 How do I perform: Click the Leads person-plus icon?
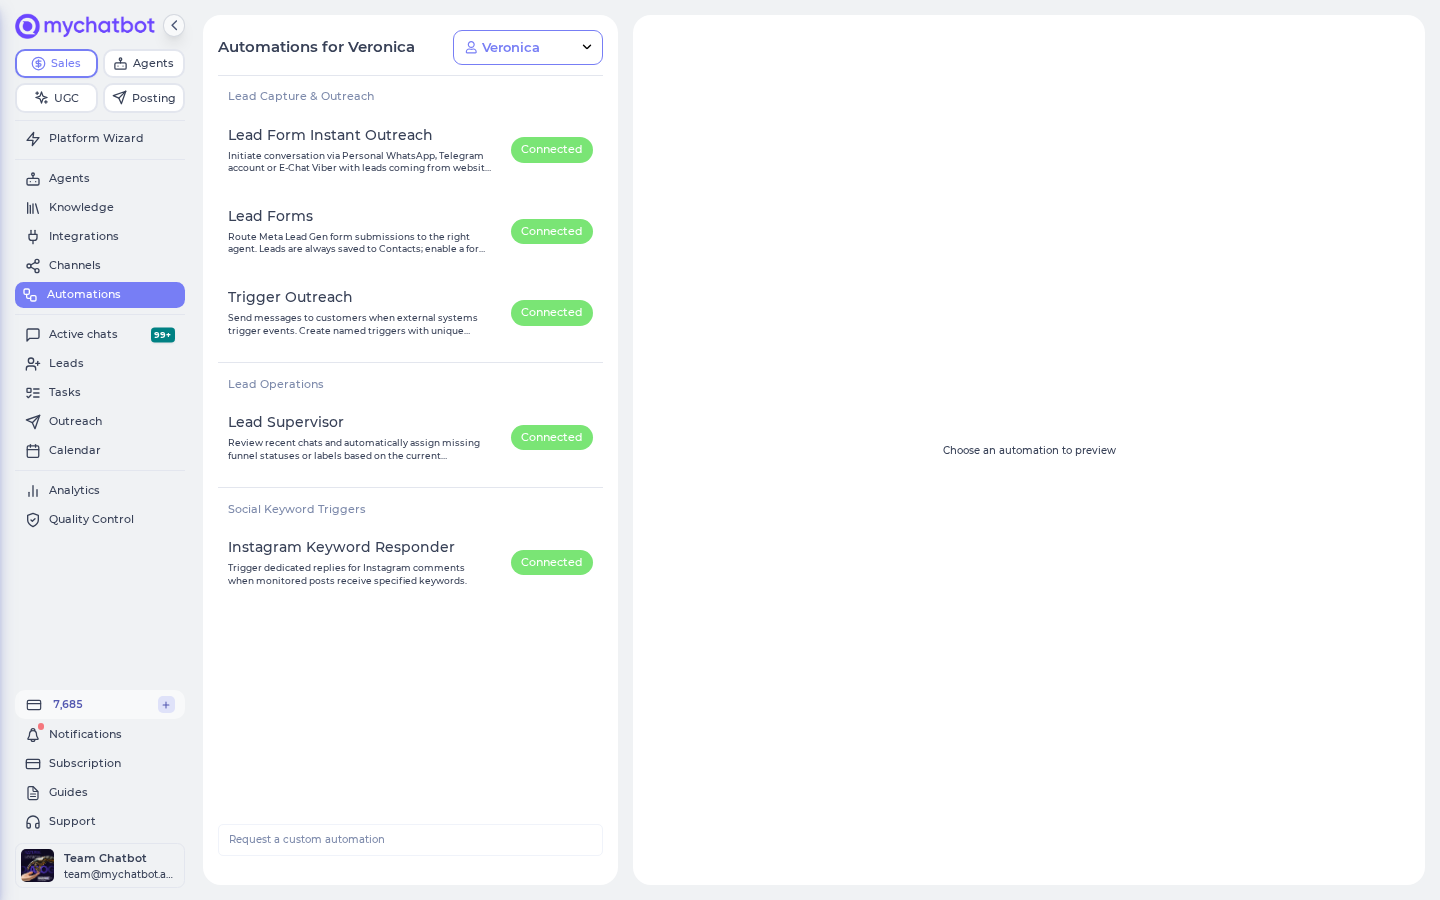tap(33, 364)
